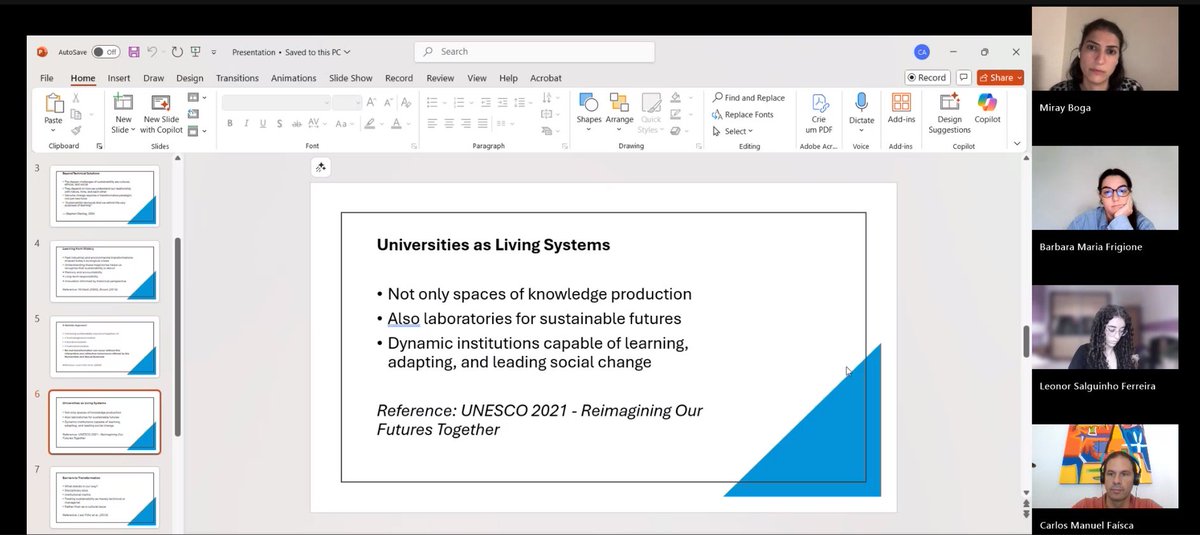The height and width of the screenshot is (535, 1200).
Task: Undo the last action
Action: (x=153, y=52)
